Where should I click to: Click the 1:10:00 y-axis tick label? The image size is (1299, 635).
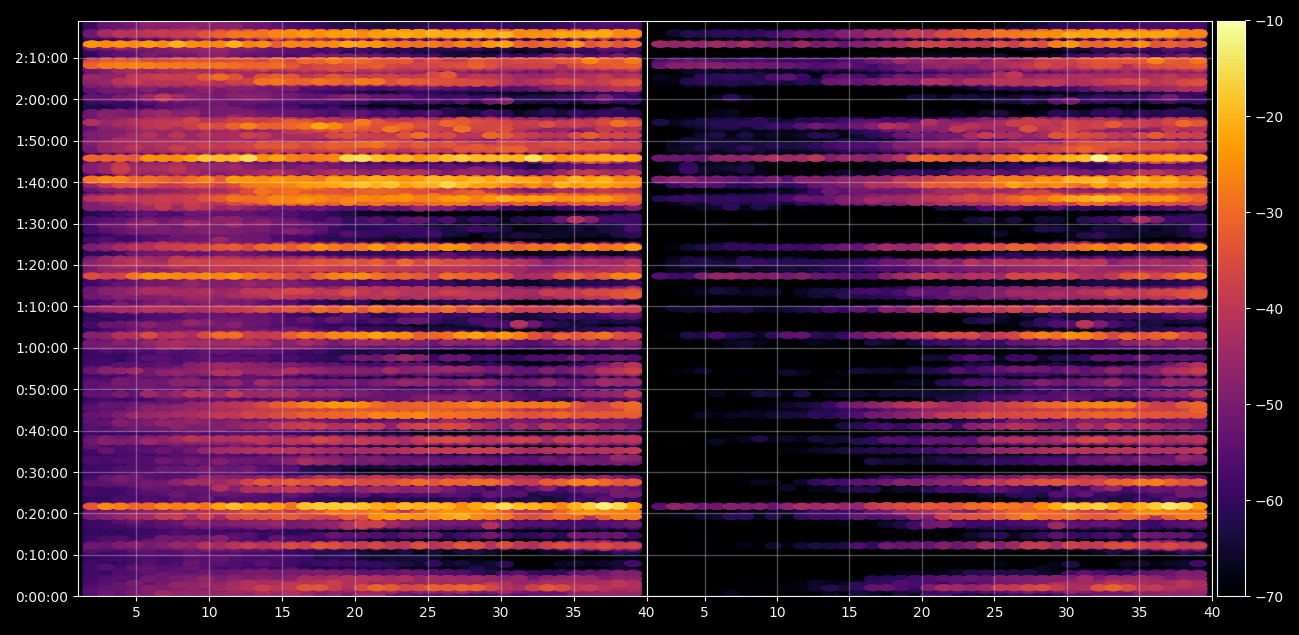coord(41,306)
